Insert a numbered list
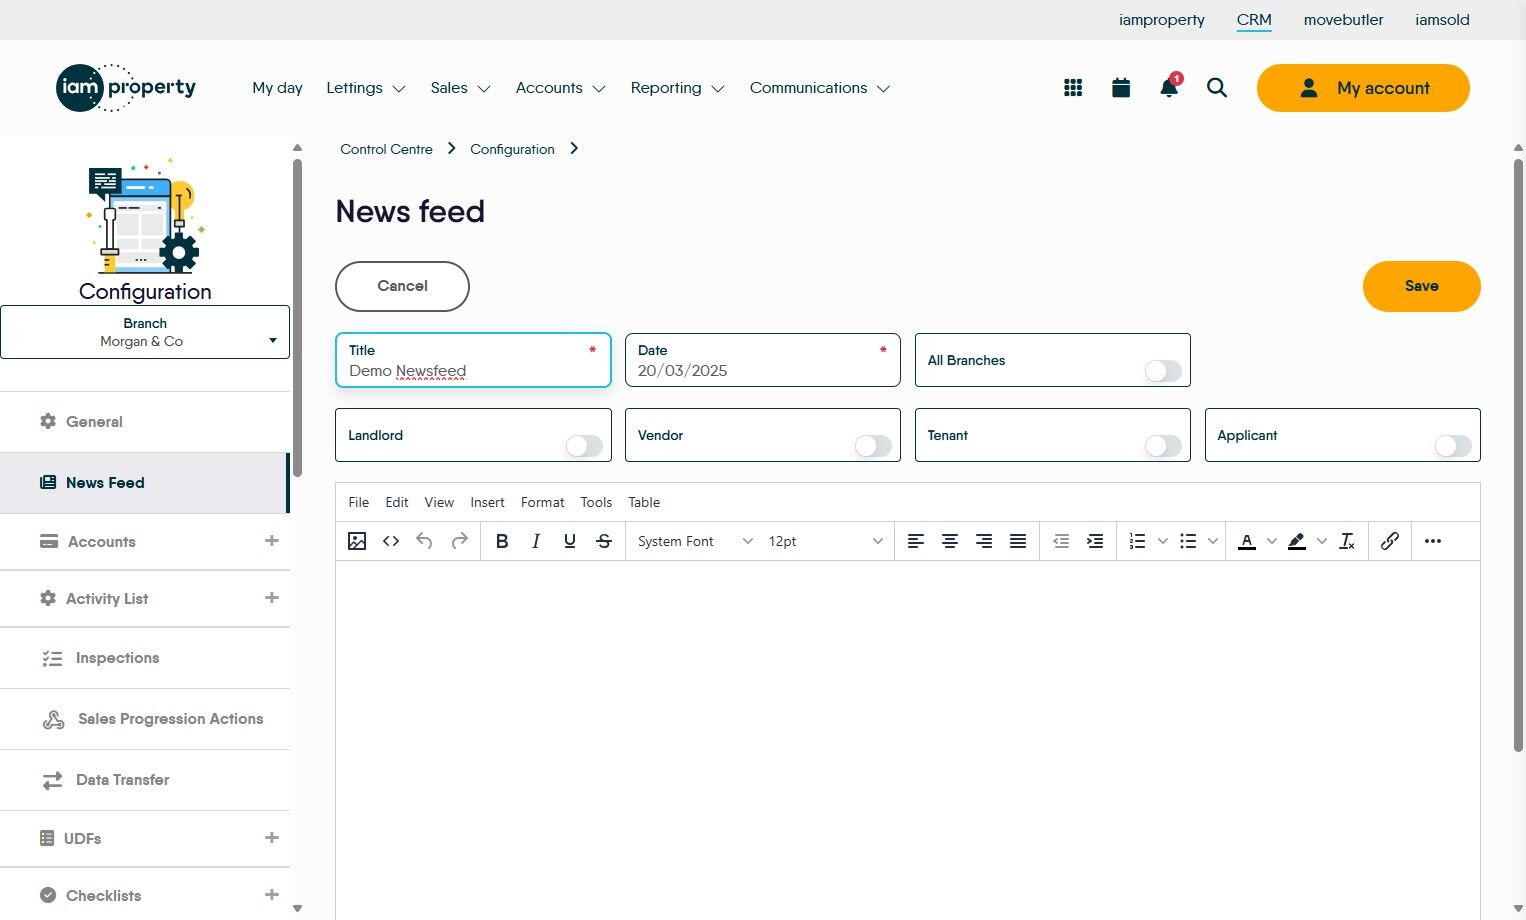Viewport: 1526px width, 920px height. (x=1137, y=541)
